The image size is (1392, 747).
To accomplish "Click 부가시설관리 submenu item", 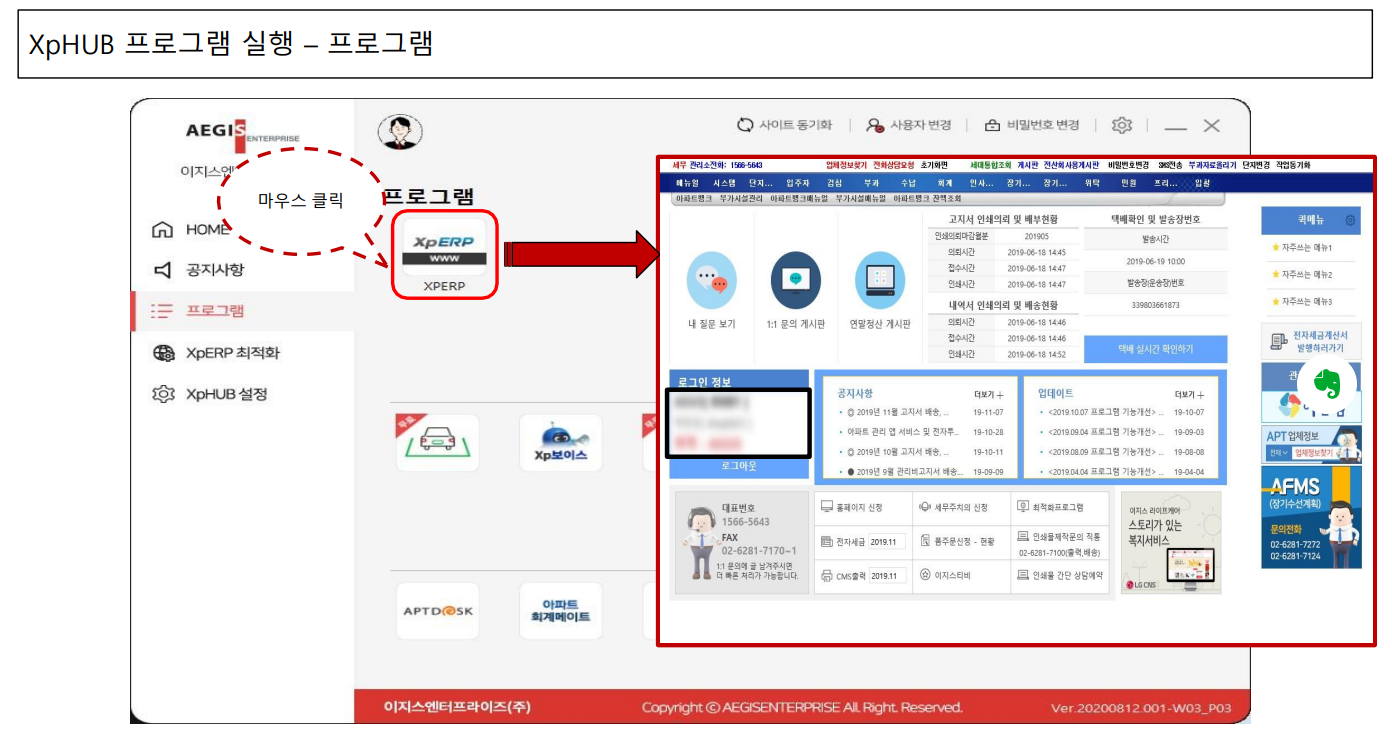I will click(x=741, y=199).
